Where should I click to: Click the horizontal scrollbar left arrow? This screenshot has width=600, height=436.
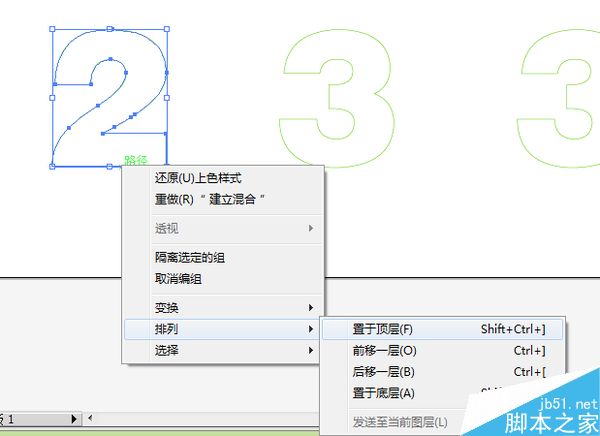[x=90, y=418]
